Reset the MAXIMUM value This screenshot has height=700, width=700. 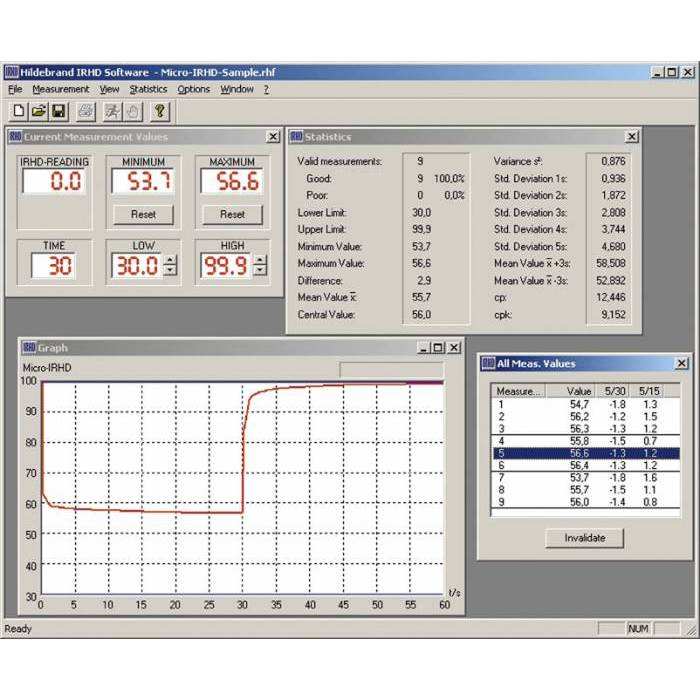[233, 214]
